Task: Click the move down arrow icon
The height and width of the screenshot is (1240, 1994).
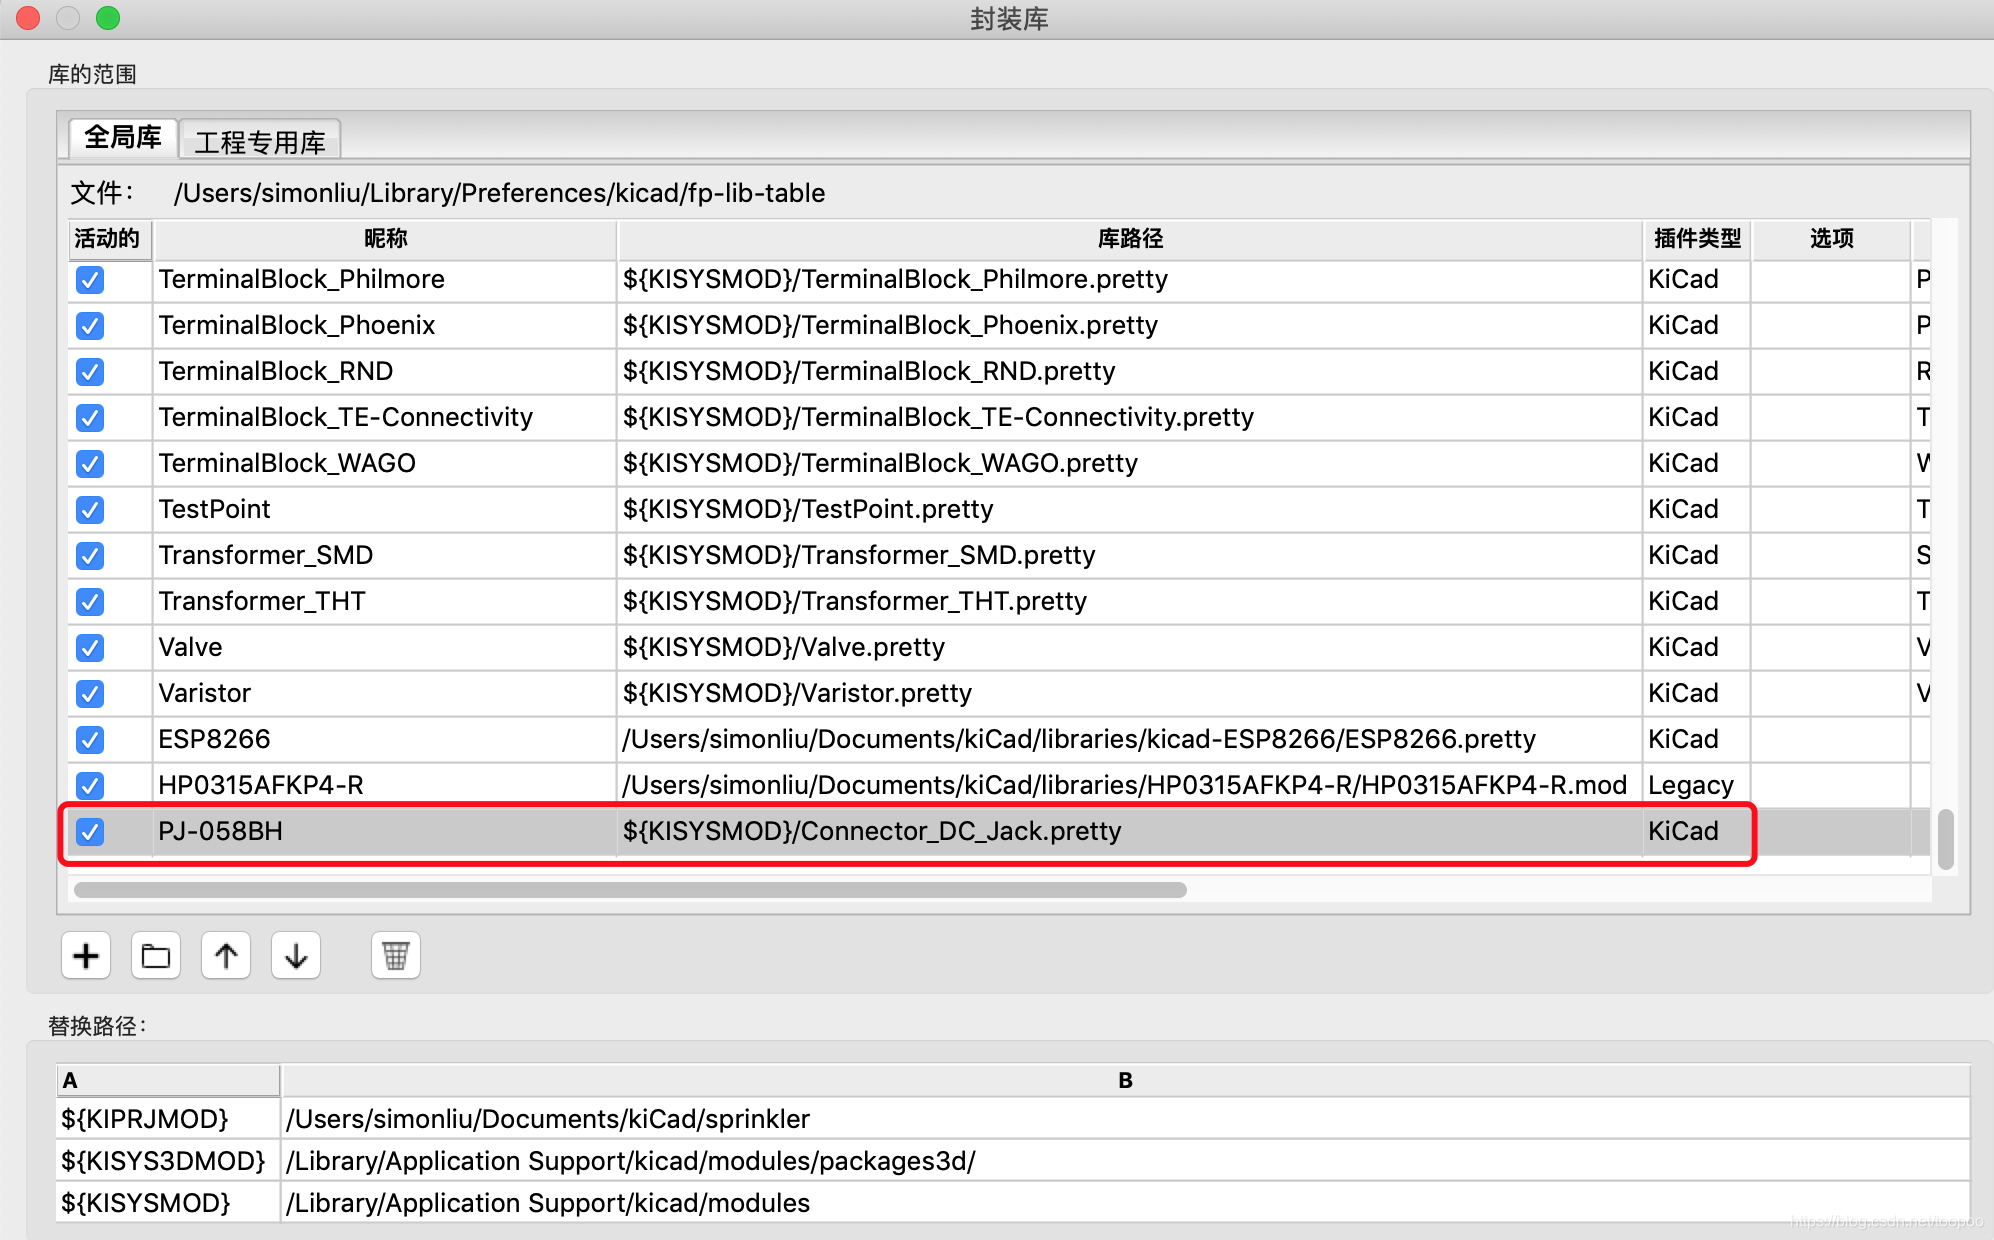Action: 296,956
